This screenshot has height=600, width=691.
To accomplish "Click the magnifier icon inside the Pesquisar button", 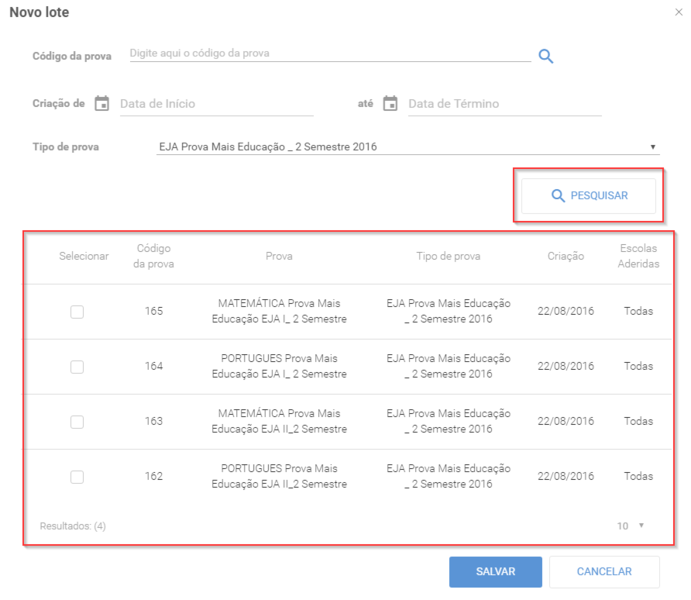I will [x=558, y=196].
